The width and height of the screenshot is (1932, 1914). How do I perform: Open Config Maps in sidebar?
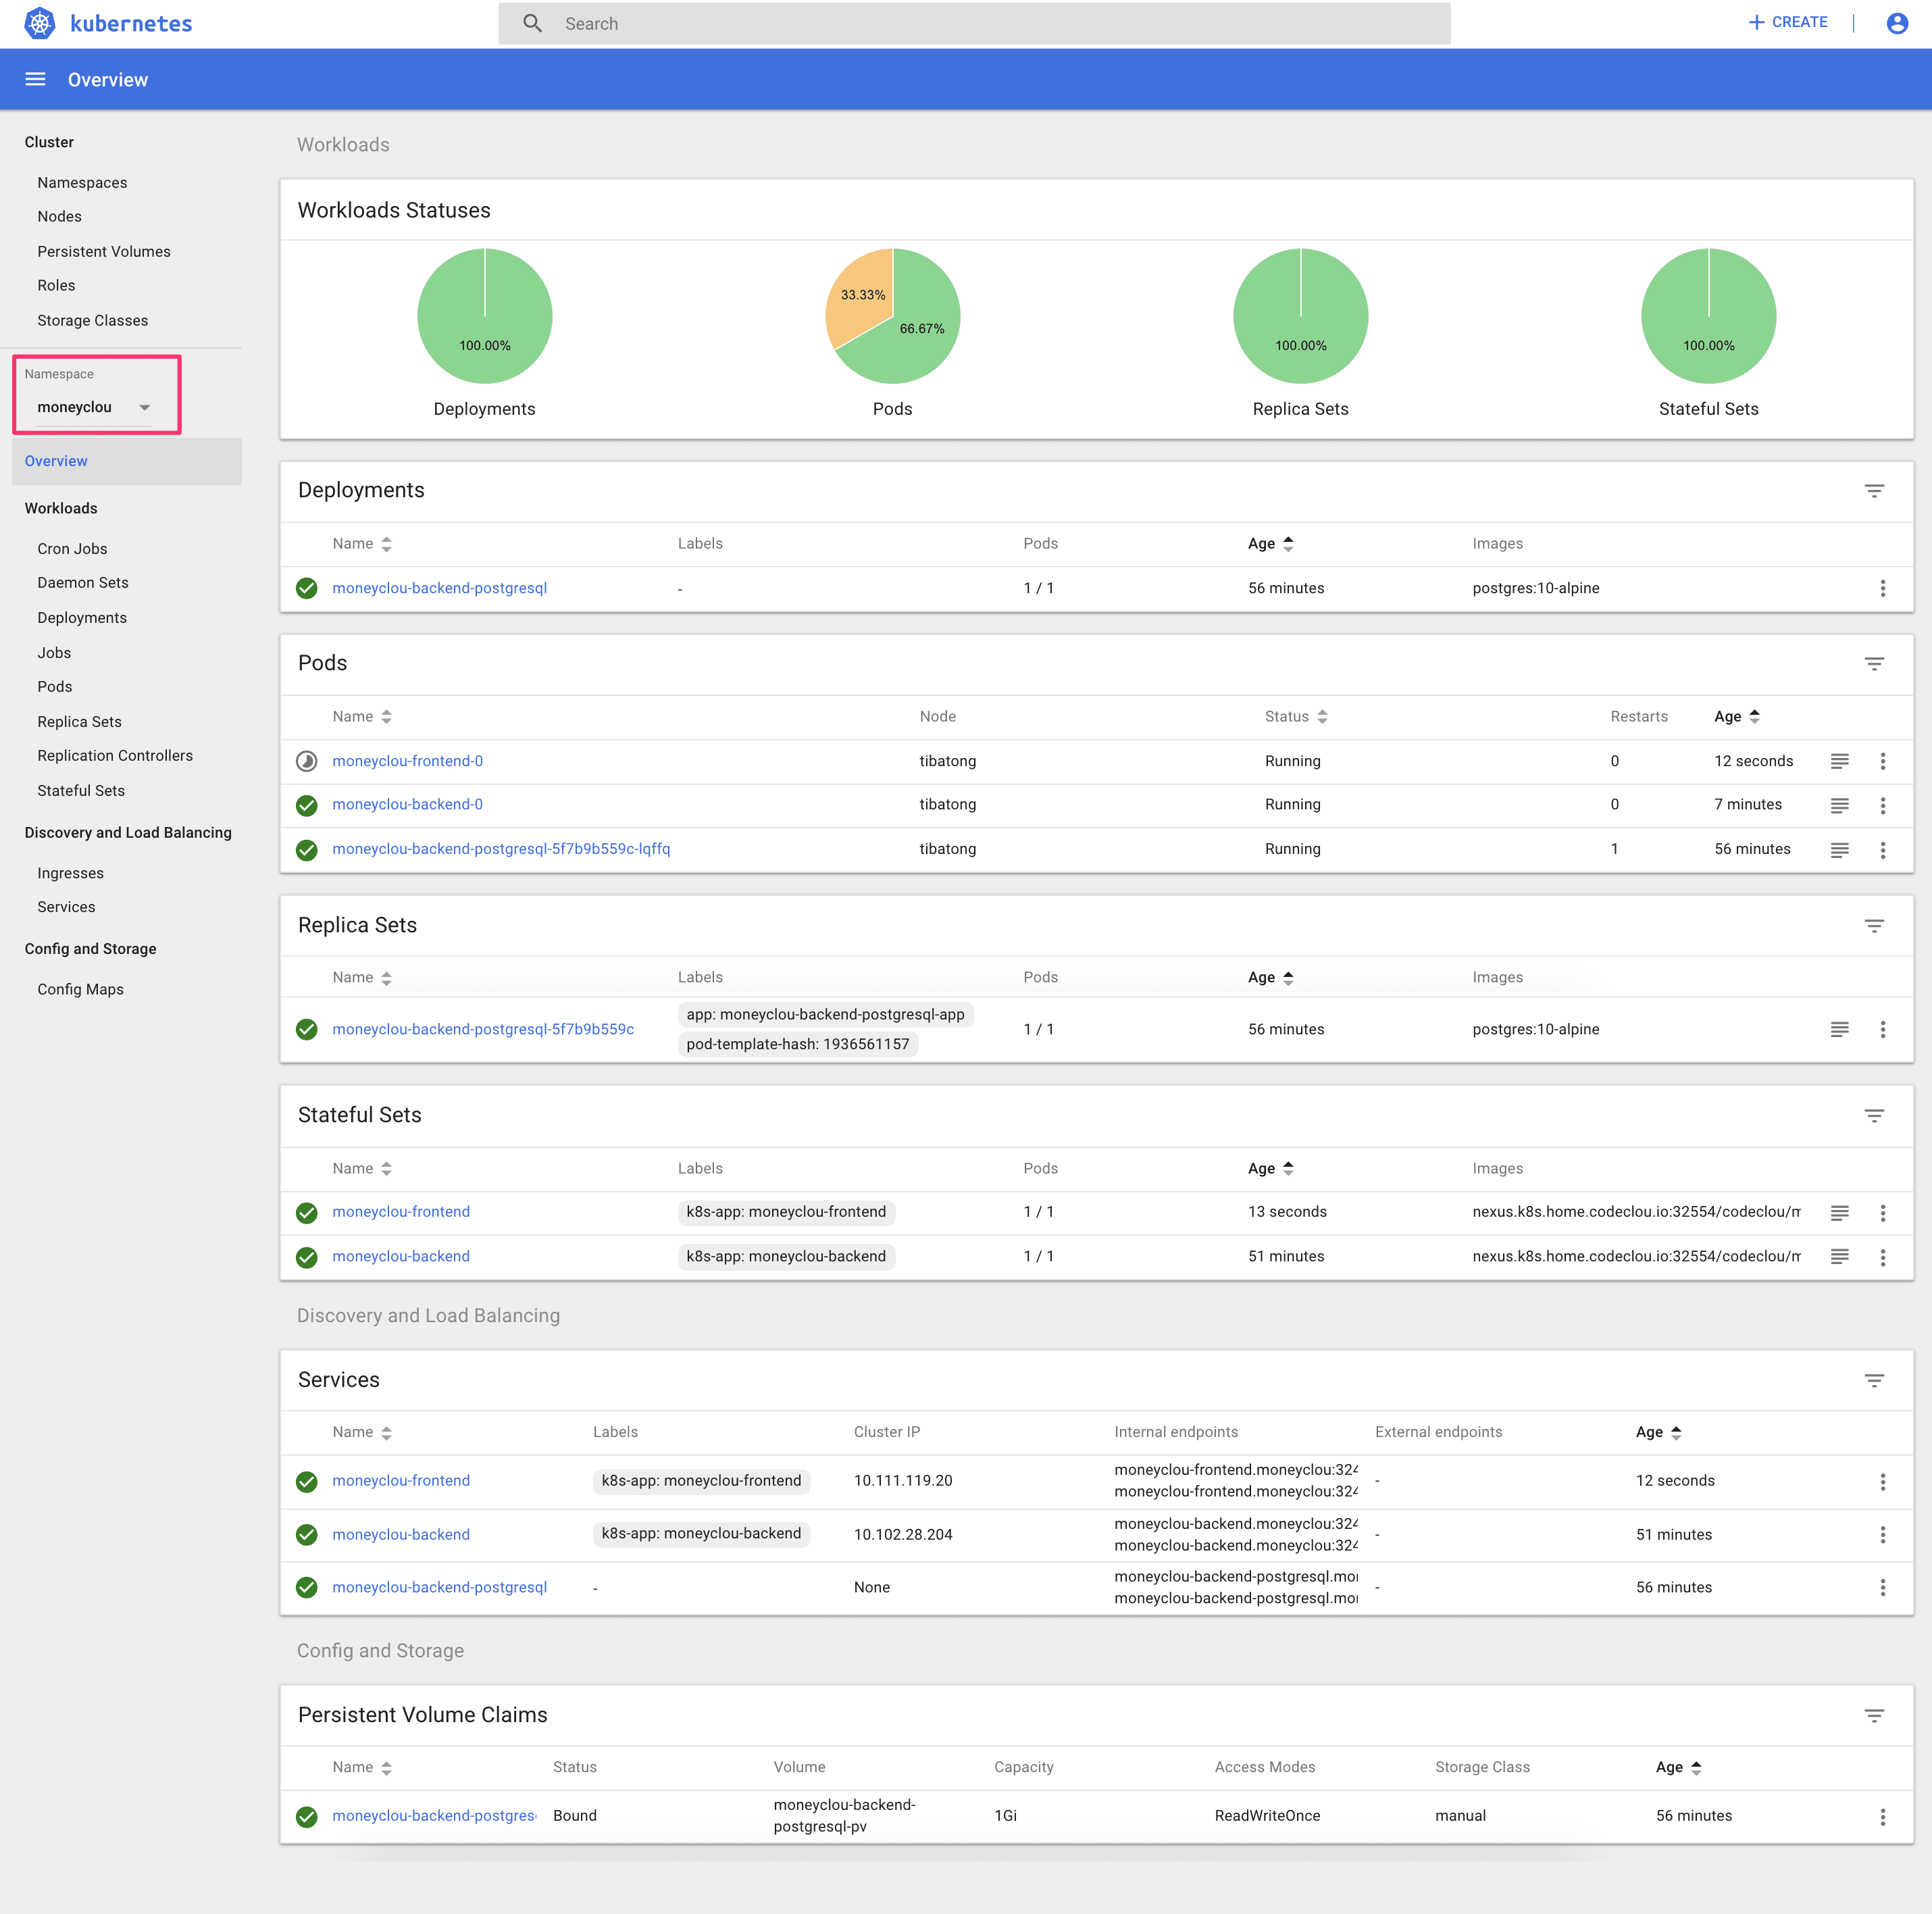81,990
